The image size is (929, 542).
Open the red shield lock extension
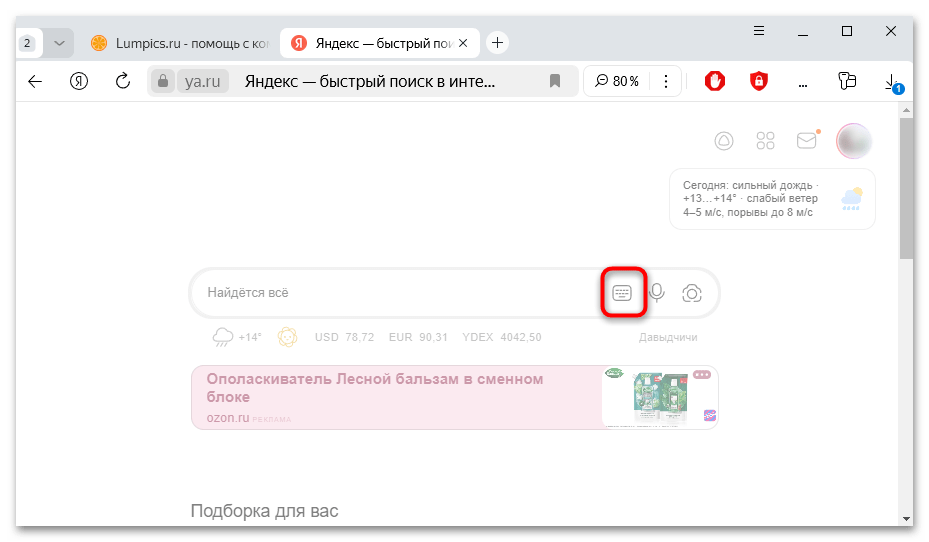758,81
